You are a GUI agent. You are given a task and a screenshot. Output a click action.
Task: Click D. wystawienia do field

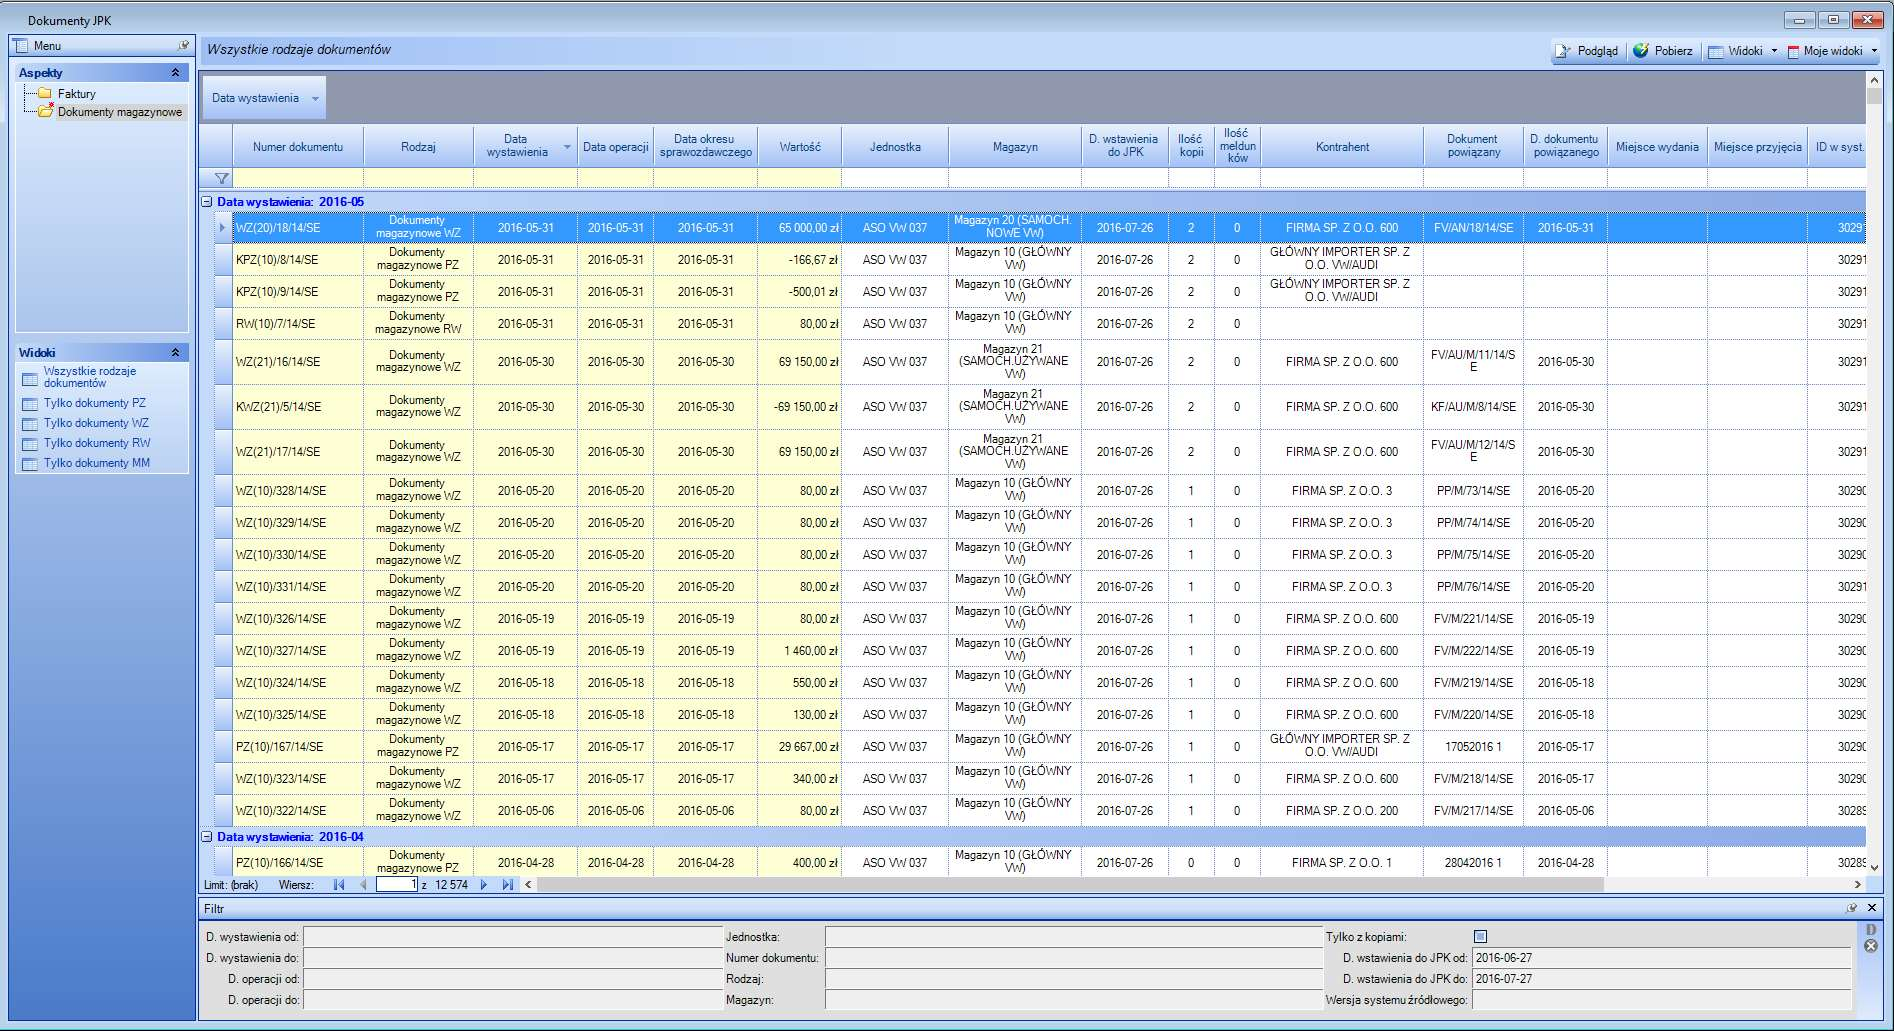[512, 958]
